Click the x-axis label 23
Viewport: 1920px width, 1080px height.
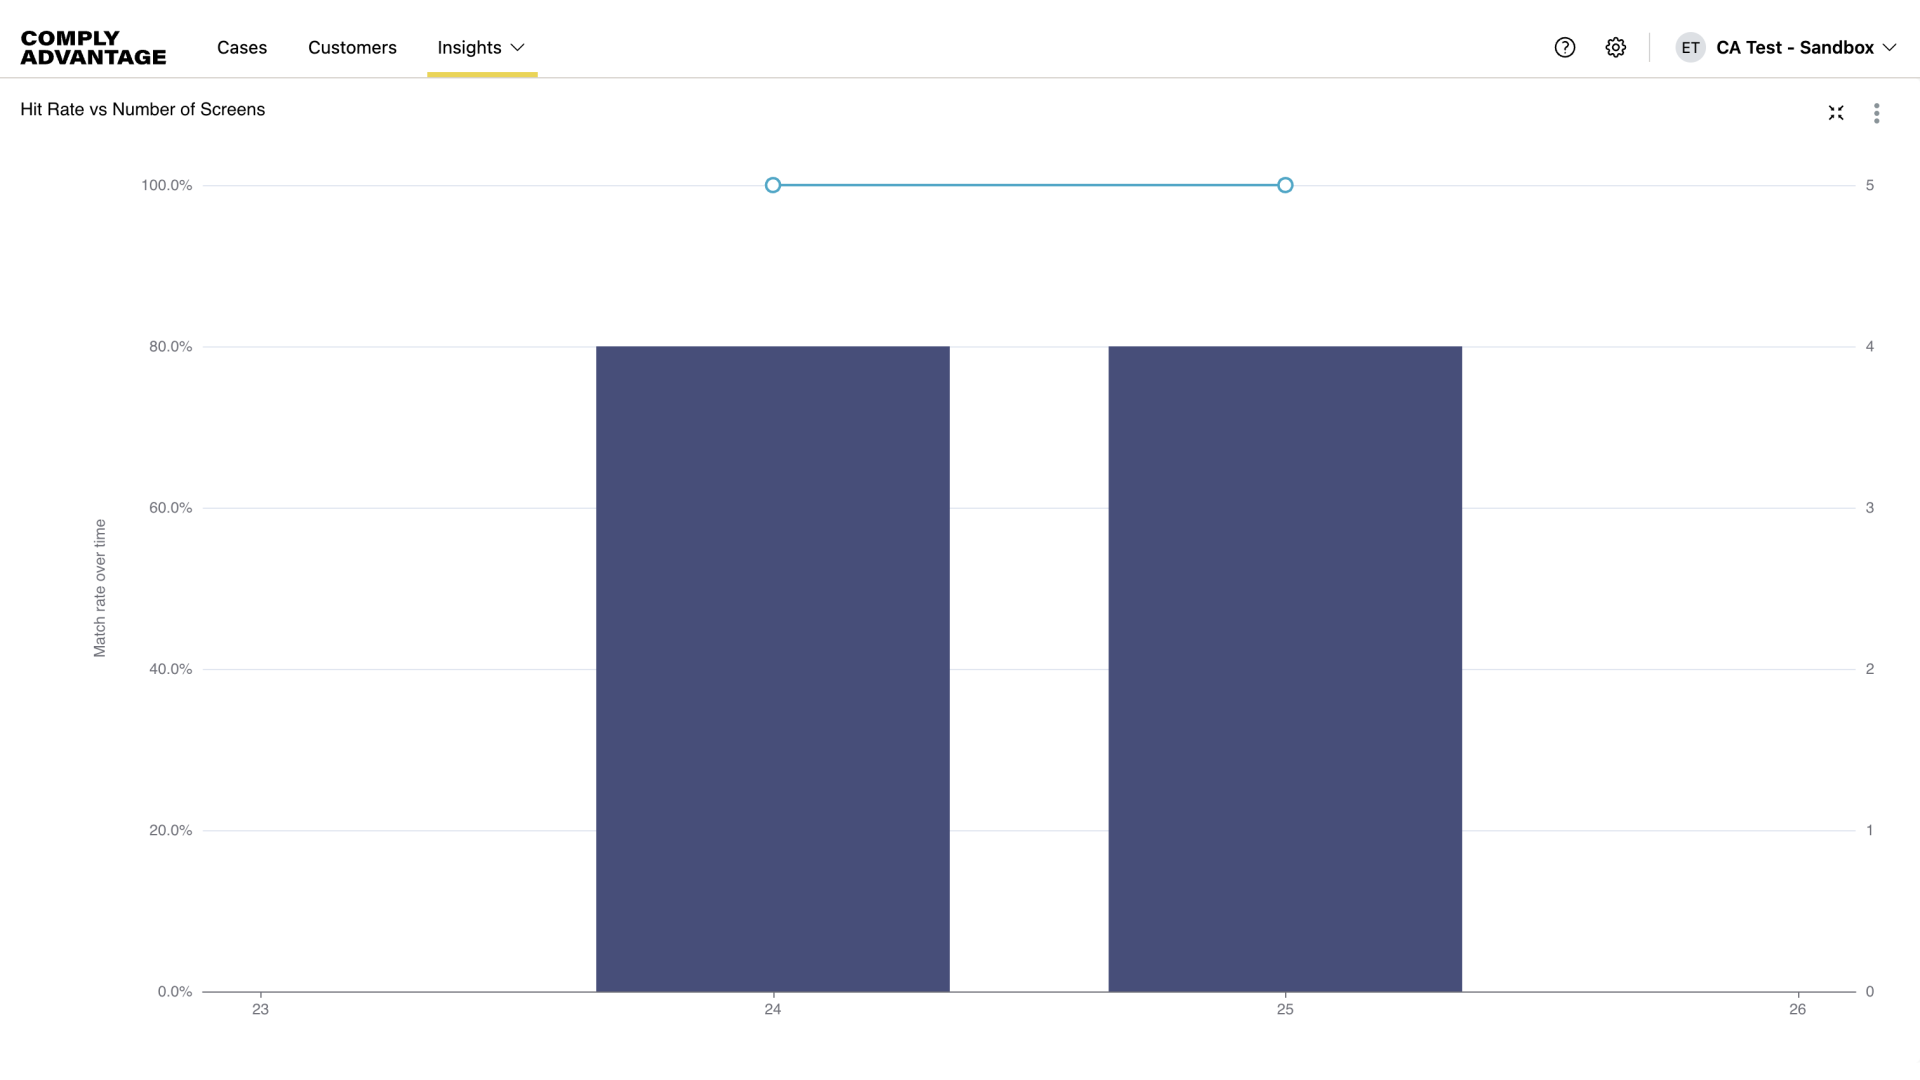[x=260, y=1009]
